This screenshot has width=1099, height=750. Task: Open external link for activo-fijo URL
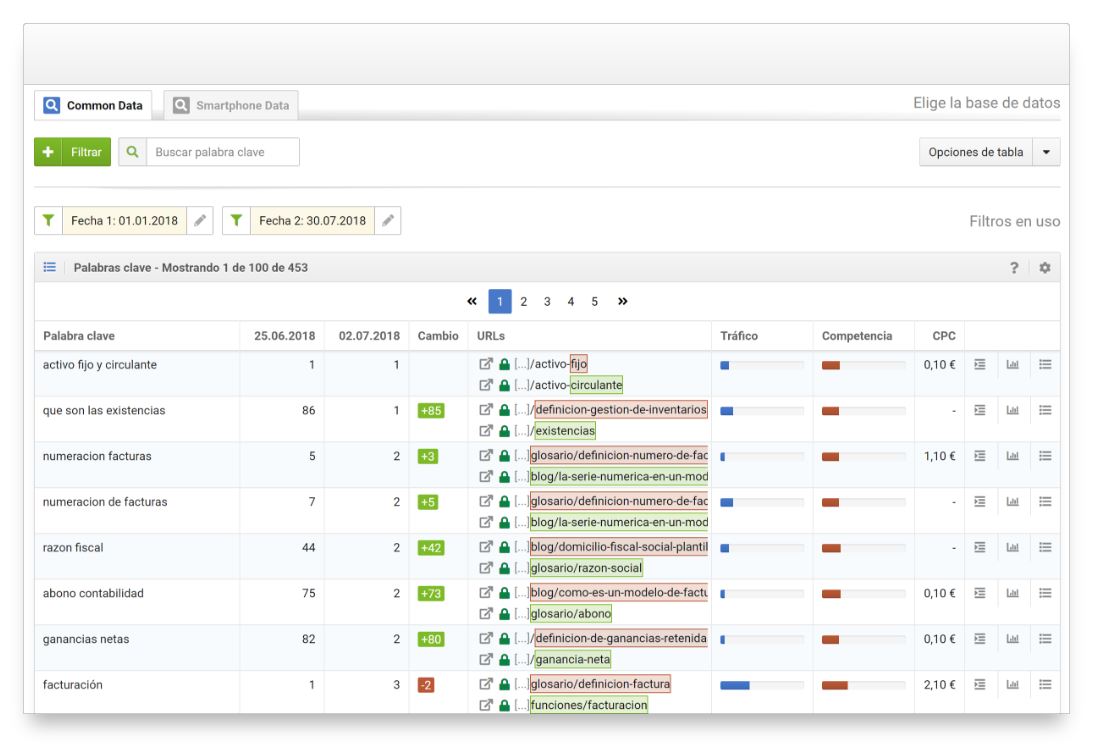486,364
